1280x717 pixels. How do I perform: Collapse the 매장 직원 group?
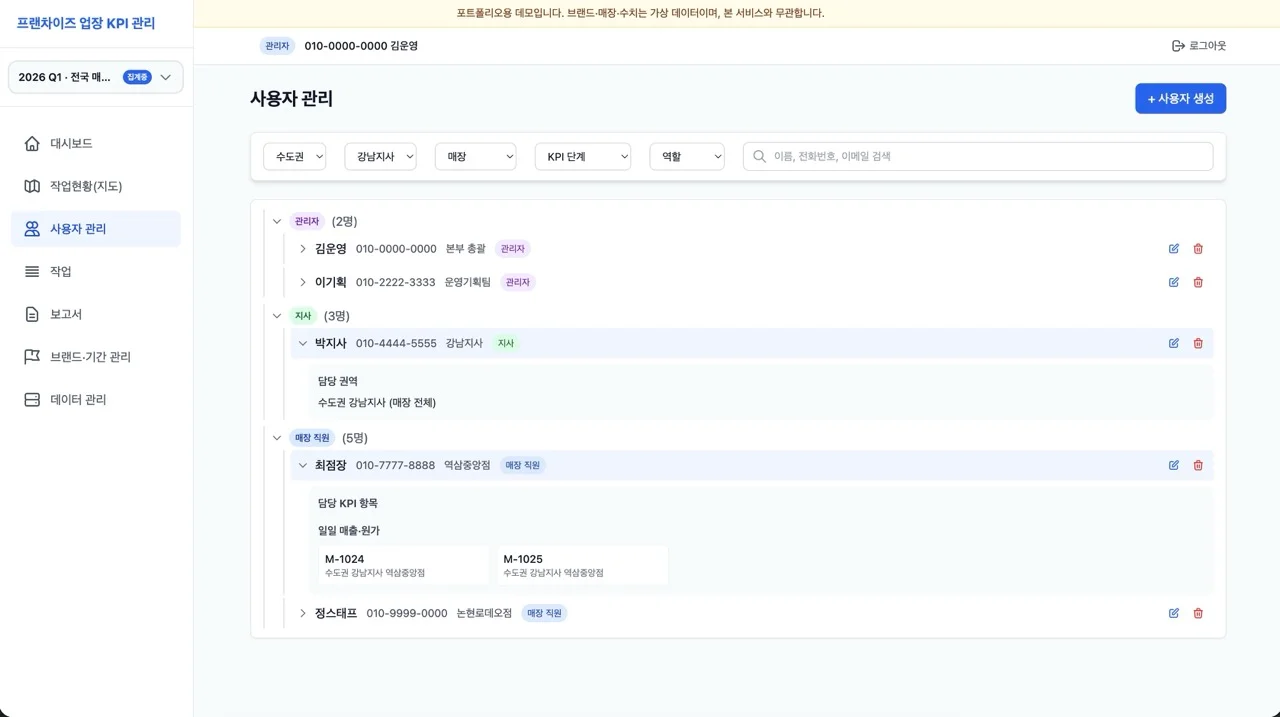(277, 438)
